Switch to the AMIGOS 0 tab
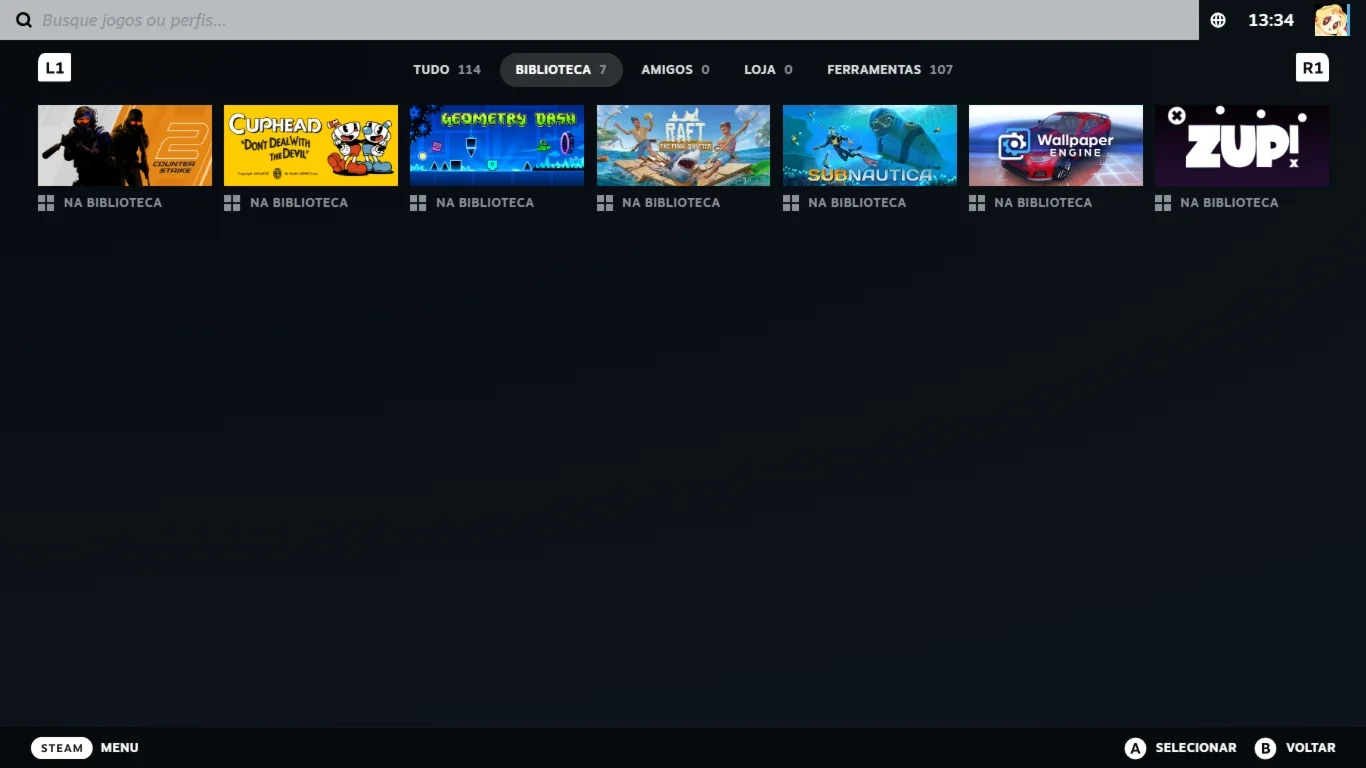 [x=675, y=70]
